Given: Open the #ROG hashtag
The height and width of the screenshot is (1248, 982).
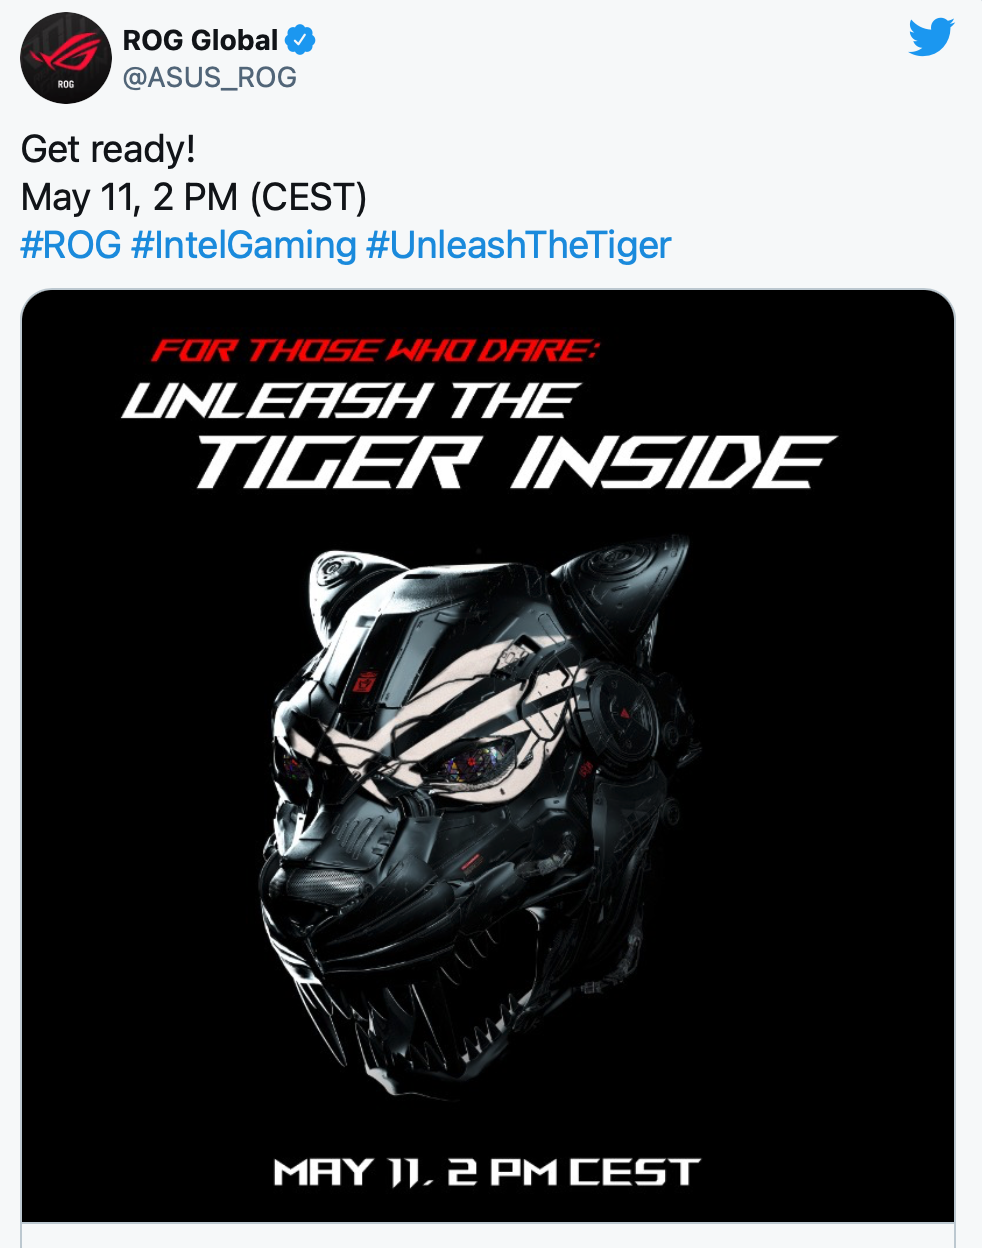Looking at the screenshot, I should point(71,245).
